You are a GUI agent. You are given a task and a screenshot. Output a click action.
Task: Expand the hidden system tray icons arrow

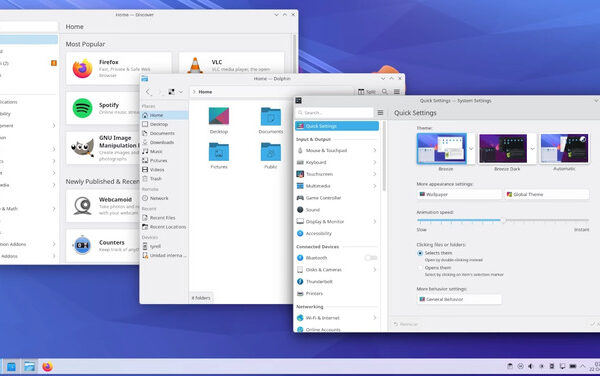pos(583,366)
